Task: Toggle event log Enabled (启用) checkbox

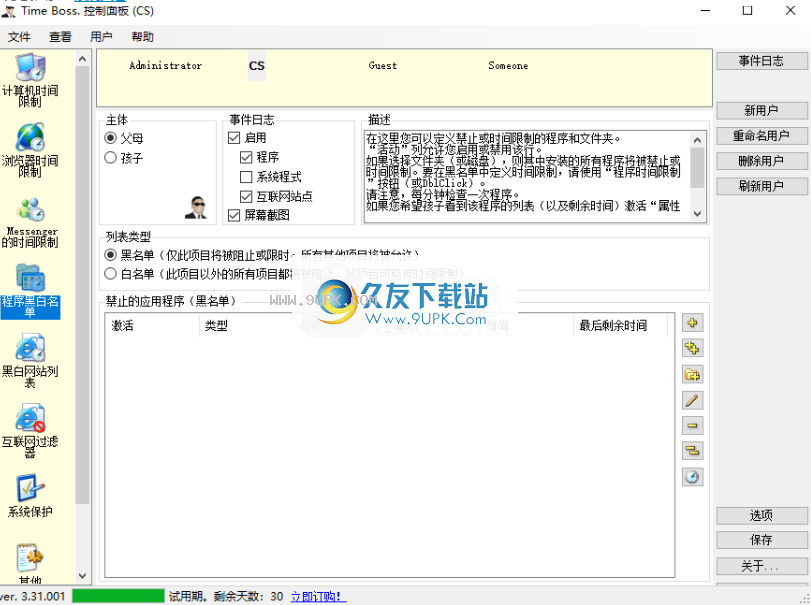Action: 234,138
